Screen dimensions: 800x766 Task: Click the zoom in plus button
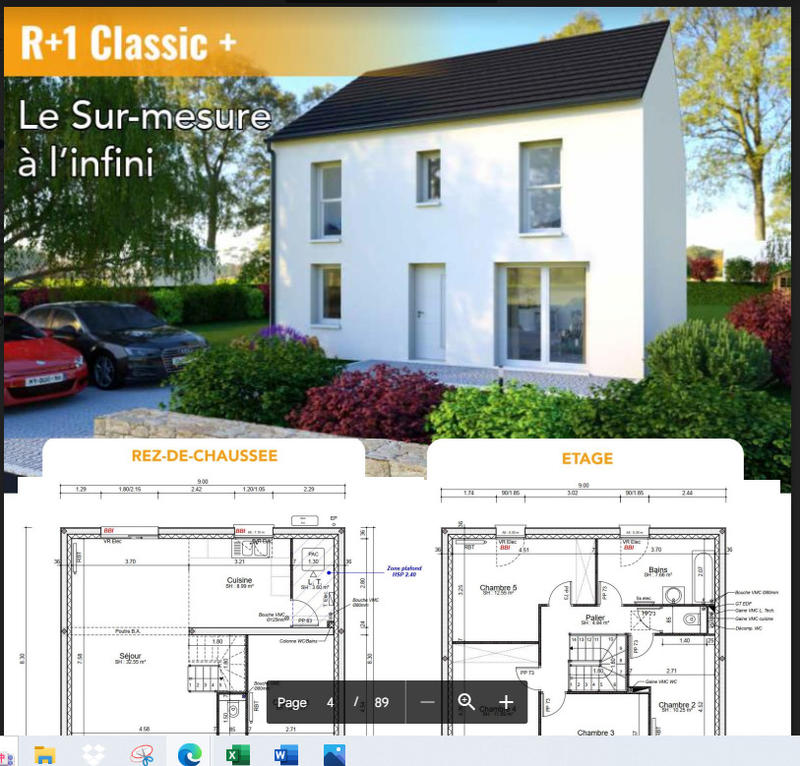tap(506, 702)
